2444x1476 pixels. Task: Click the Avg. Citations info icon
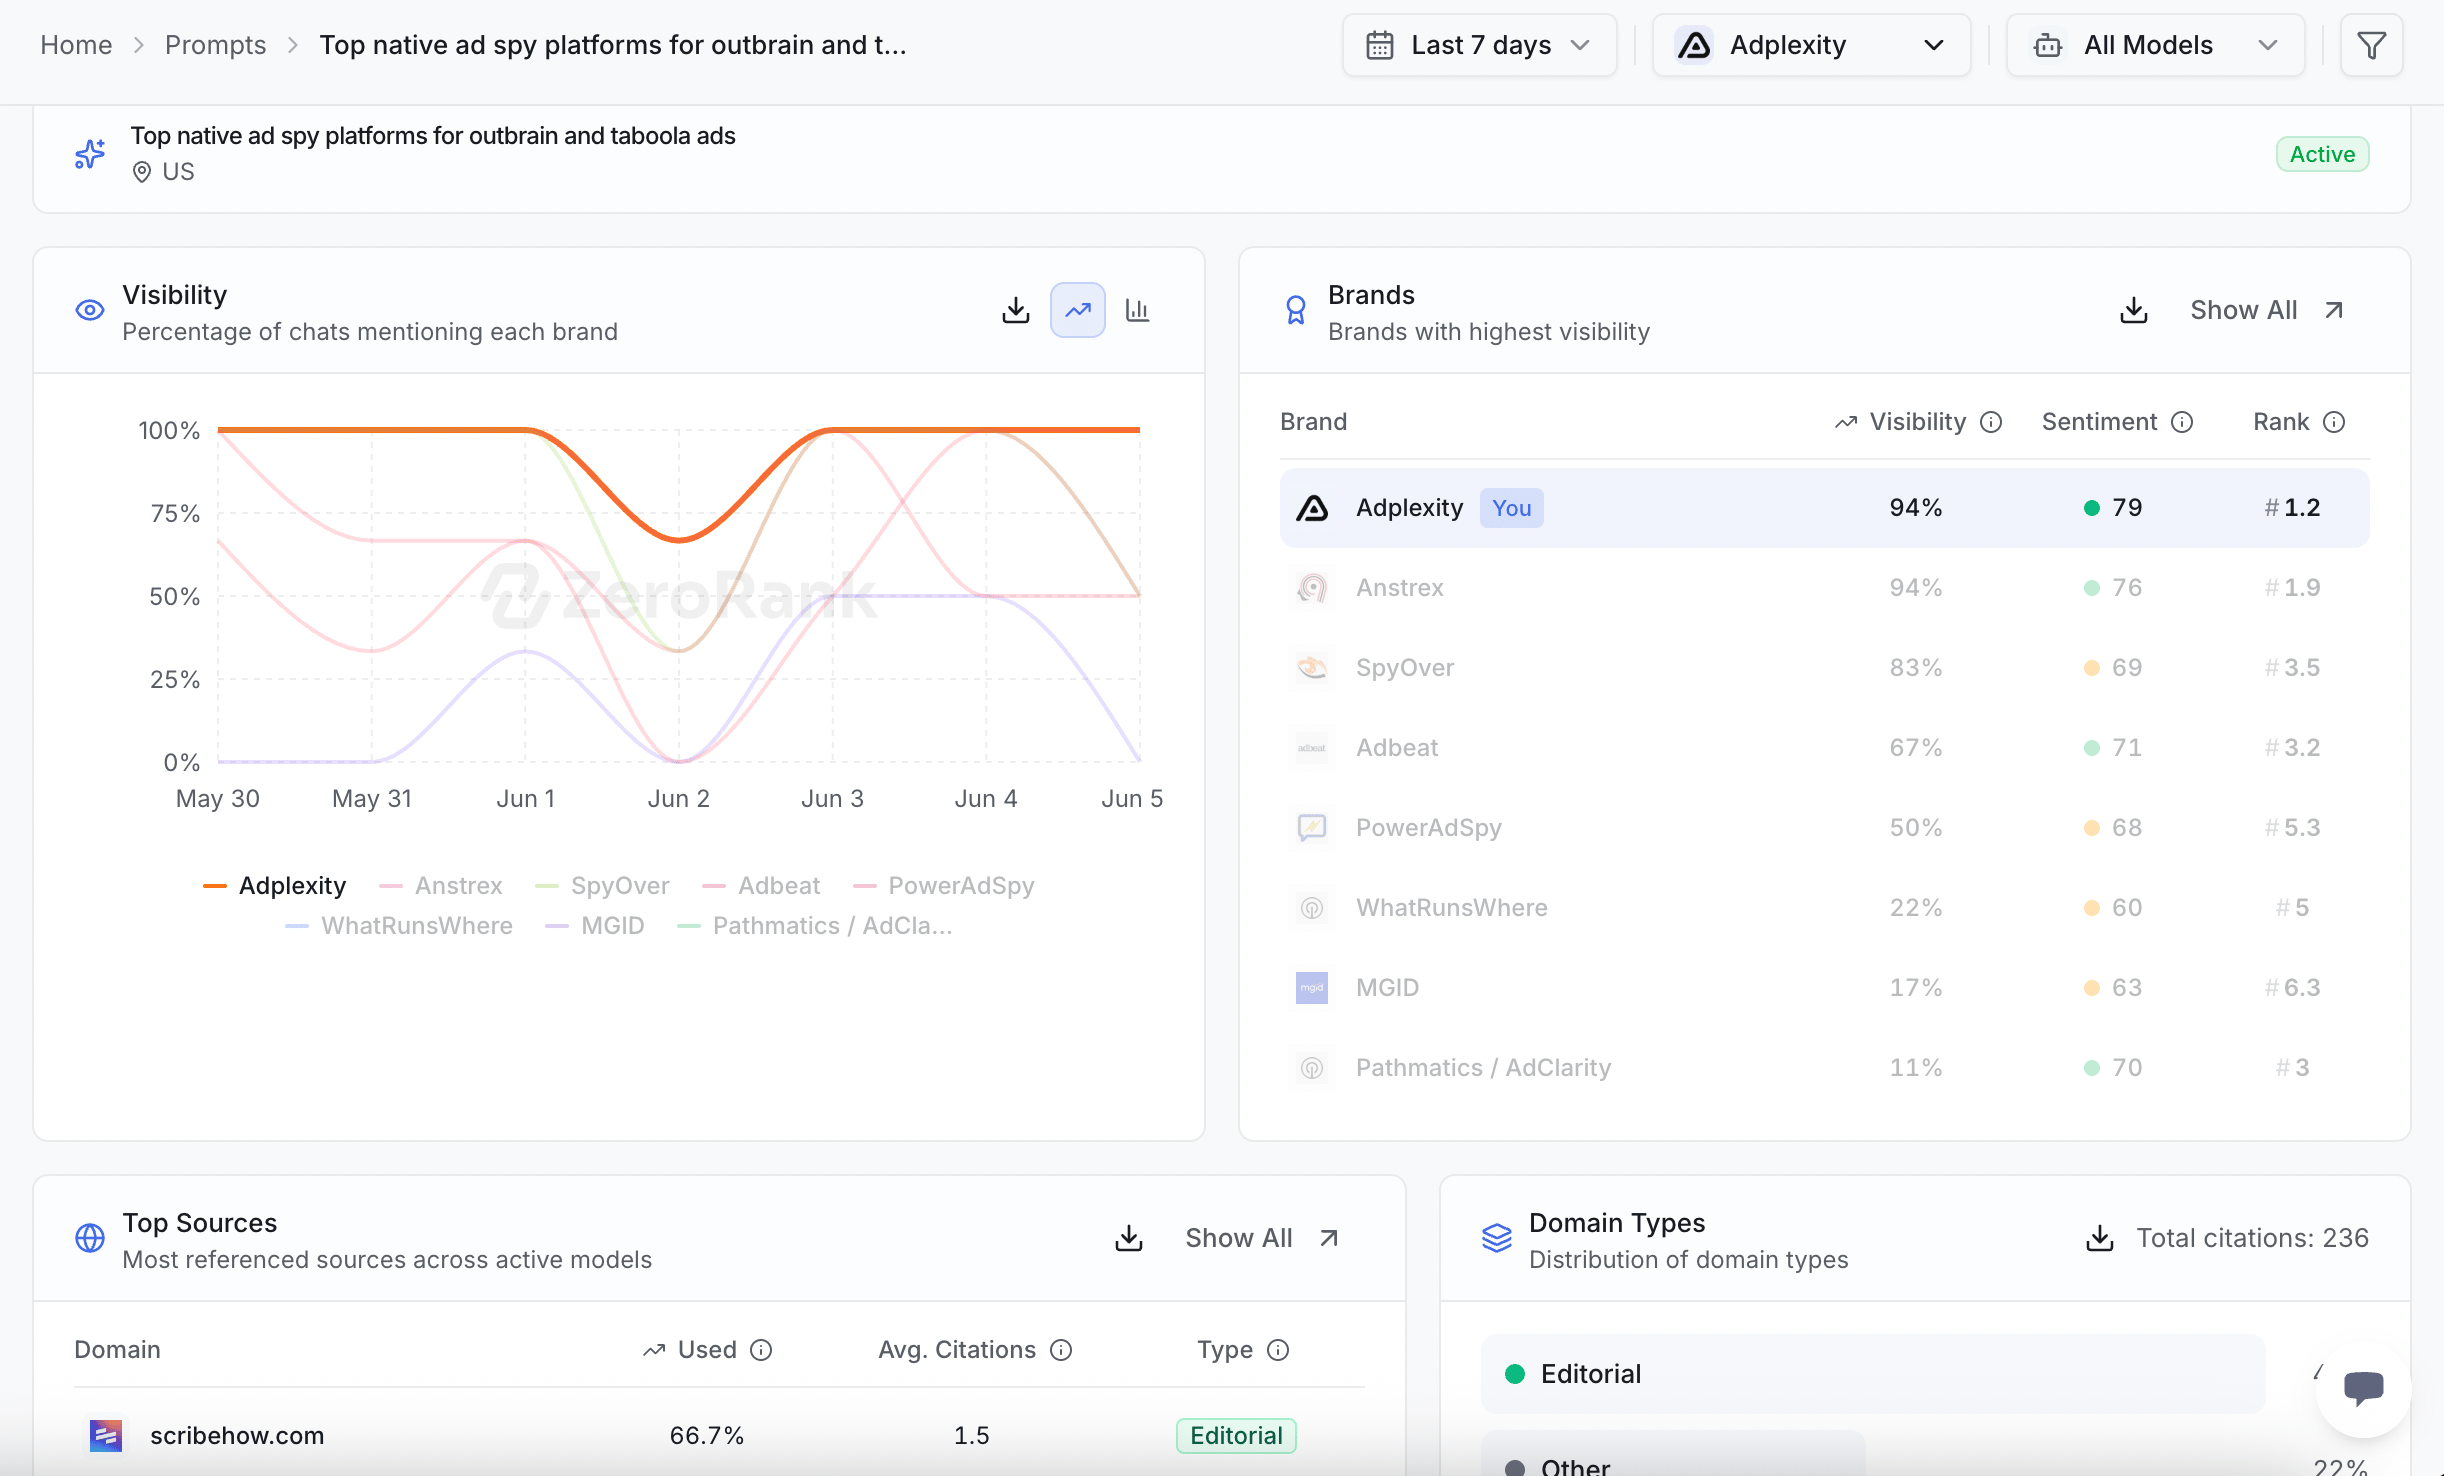[x=1061, y=1350]
